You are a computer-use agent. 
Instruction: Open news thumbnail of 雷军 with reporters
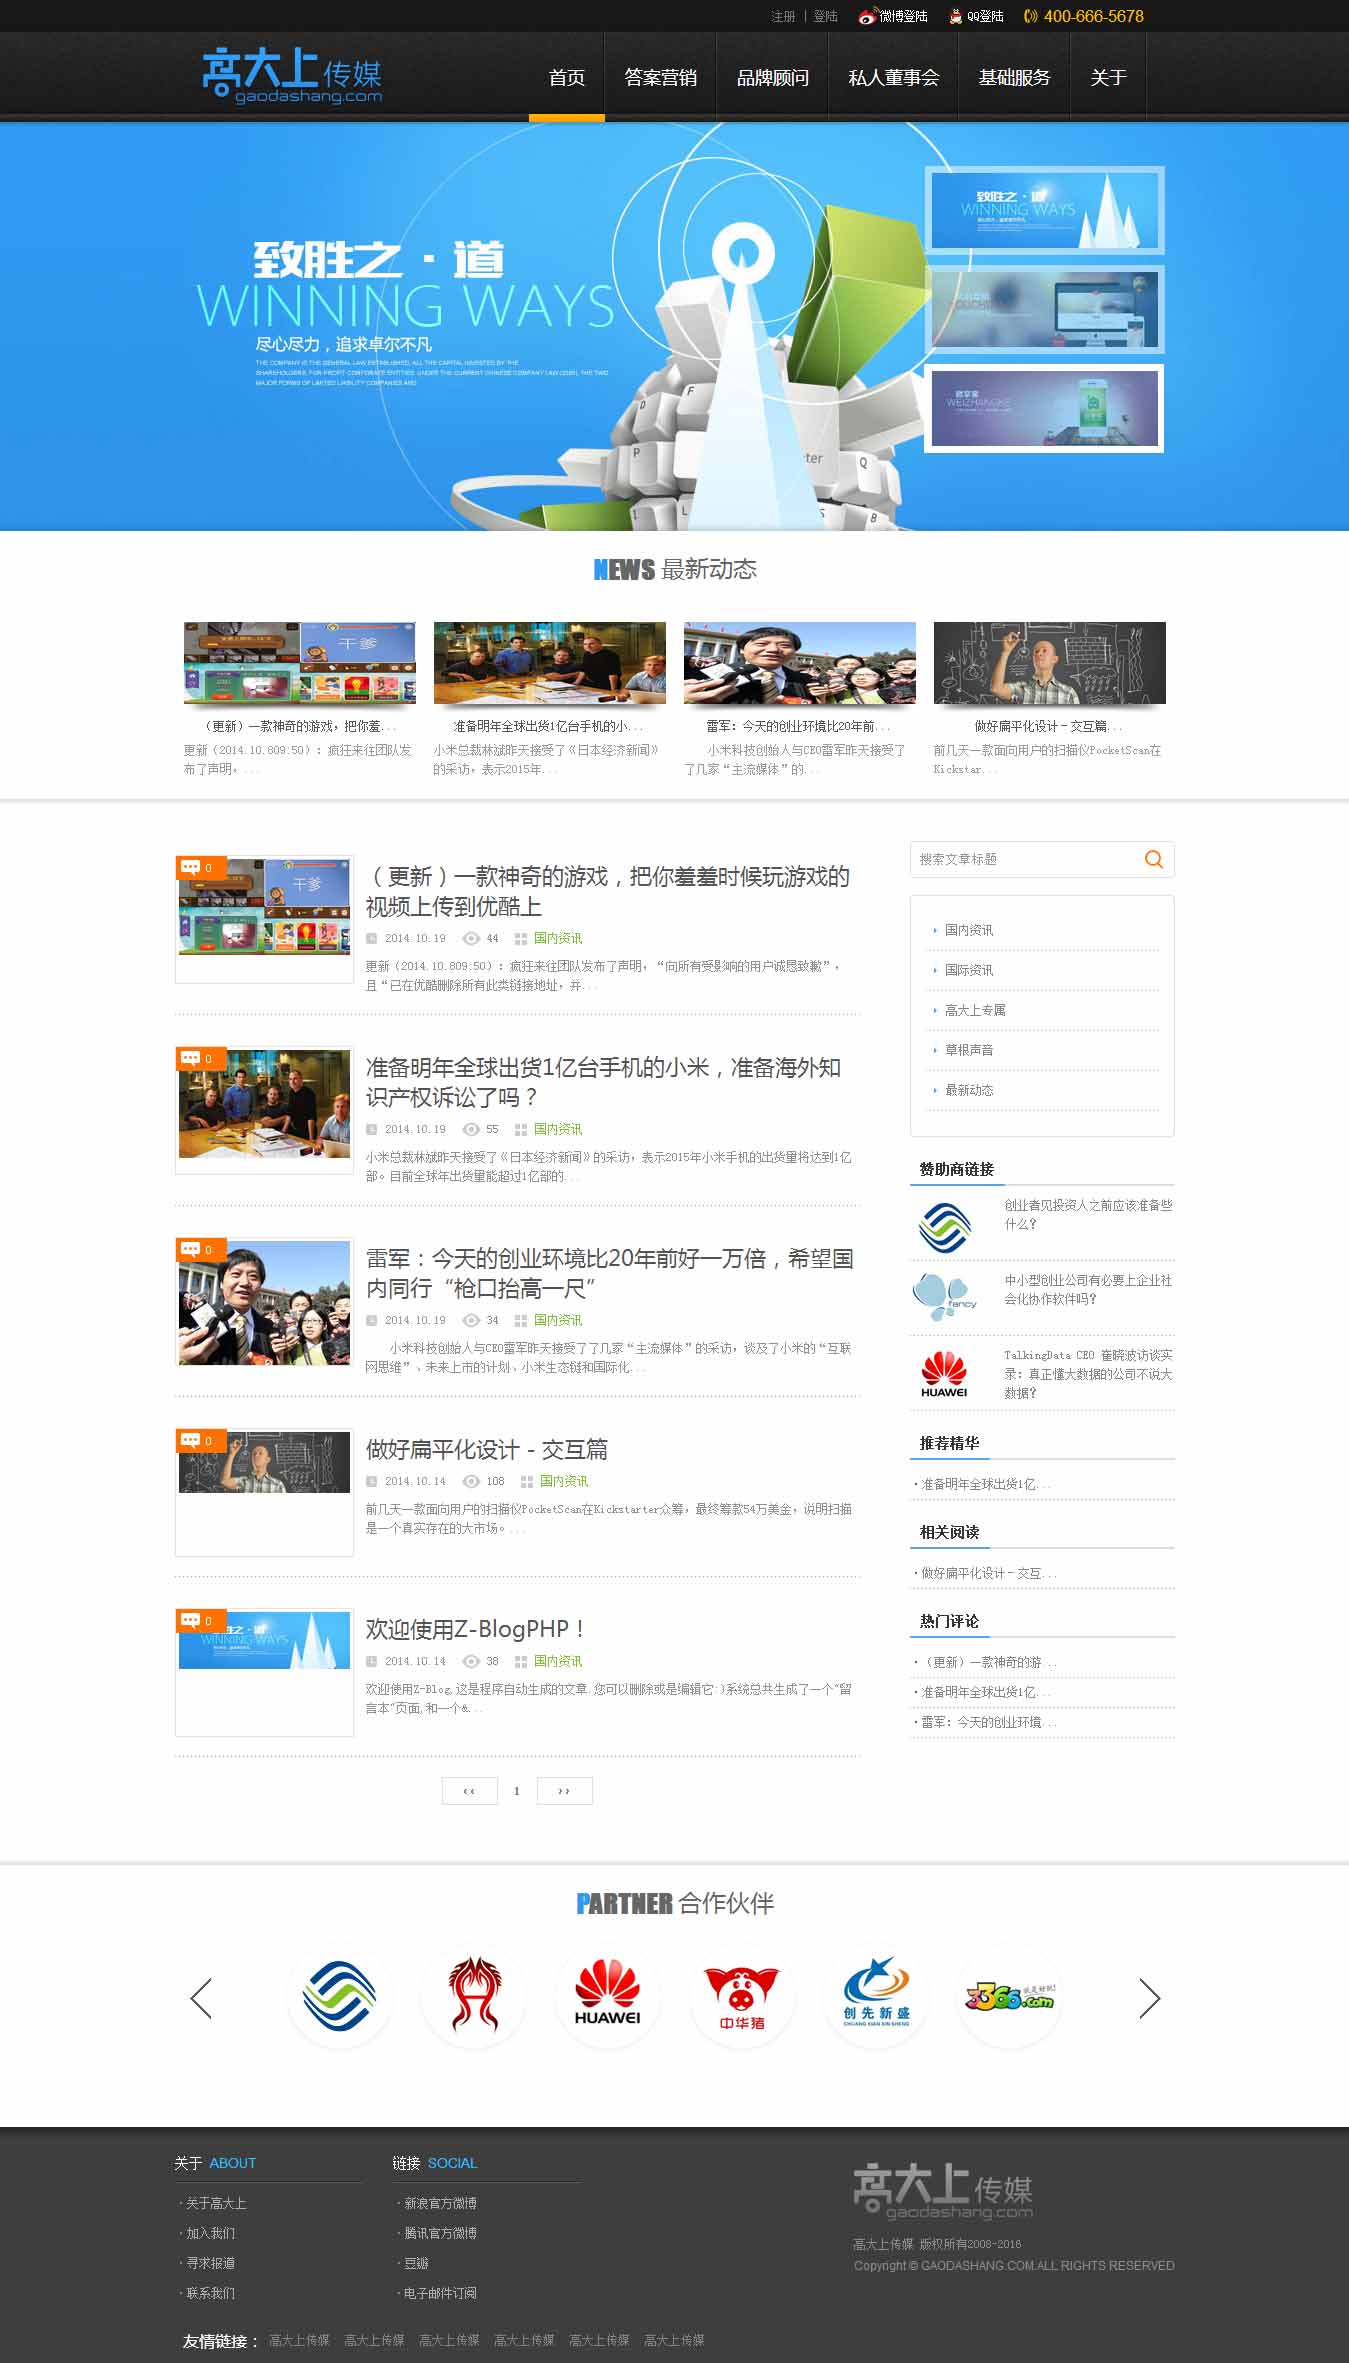[x=799, y=663]
